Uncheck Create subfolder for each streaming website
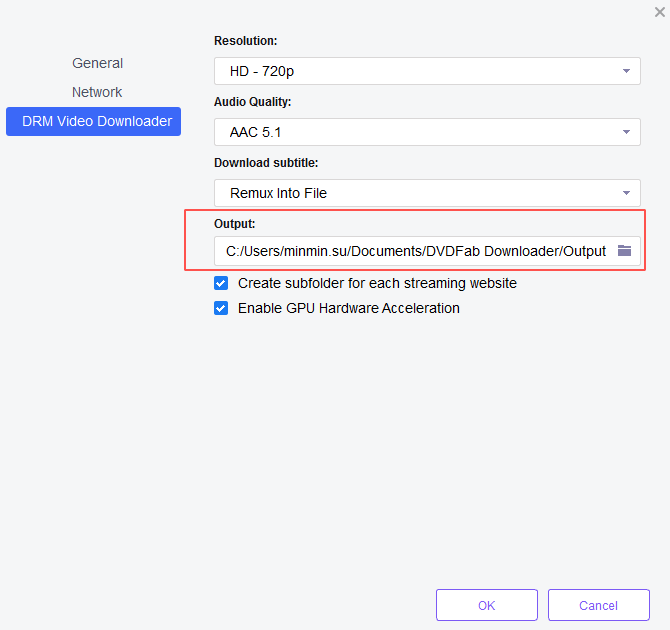670x630 pixels. 221,283
